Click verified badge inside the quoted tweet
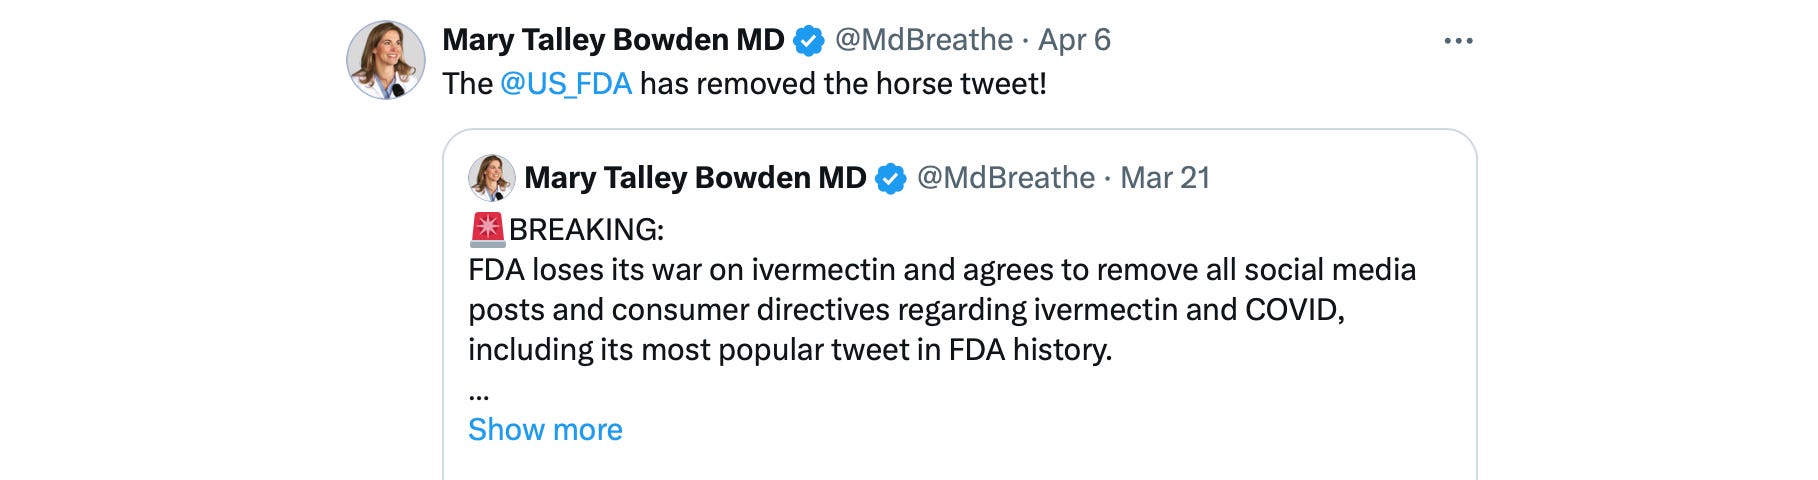The width and height of the screenshot is (1818, 480). 890,179
